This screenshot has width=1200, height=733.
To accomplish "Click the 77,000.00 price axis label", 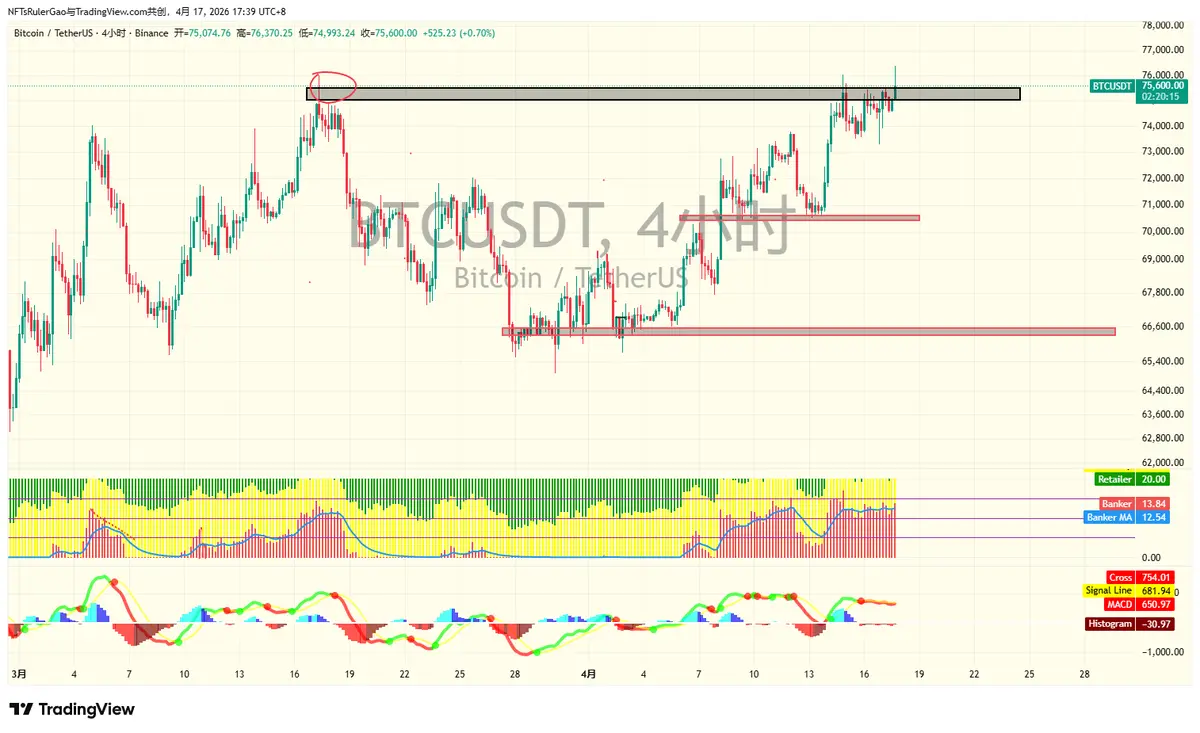I will [x=1164, y=50].
